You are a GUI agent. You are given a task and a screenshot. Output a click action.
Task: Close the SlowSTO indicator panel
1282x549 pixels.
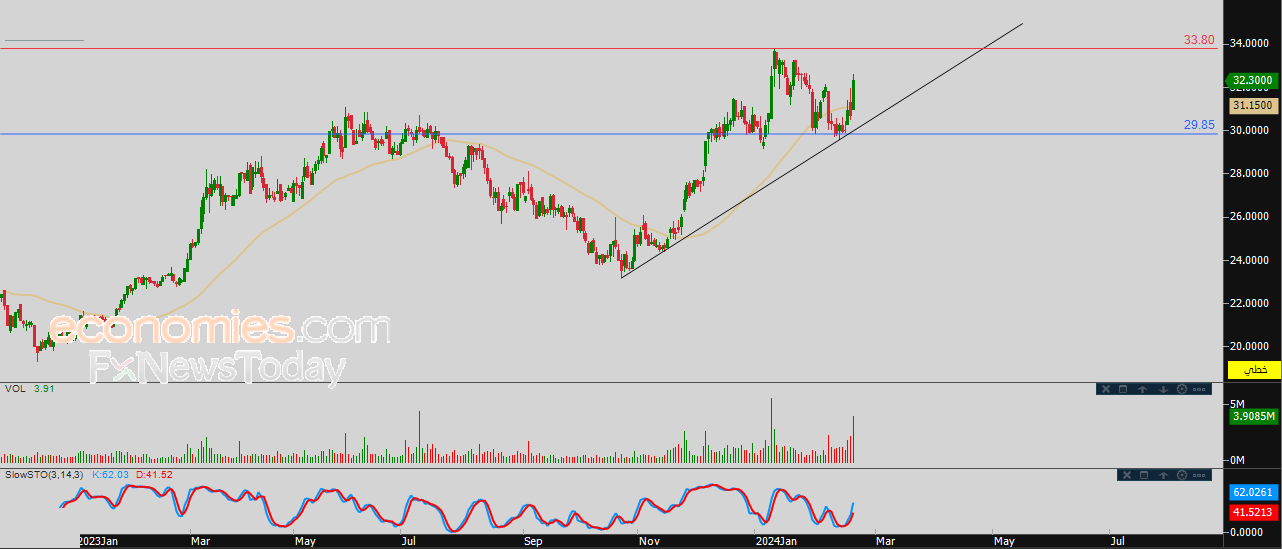(1127, 475)
